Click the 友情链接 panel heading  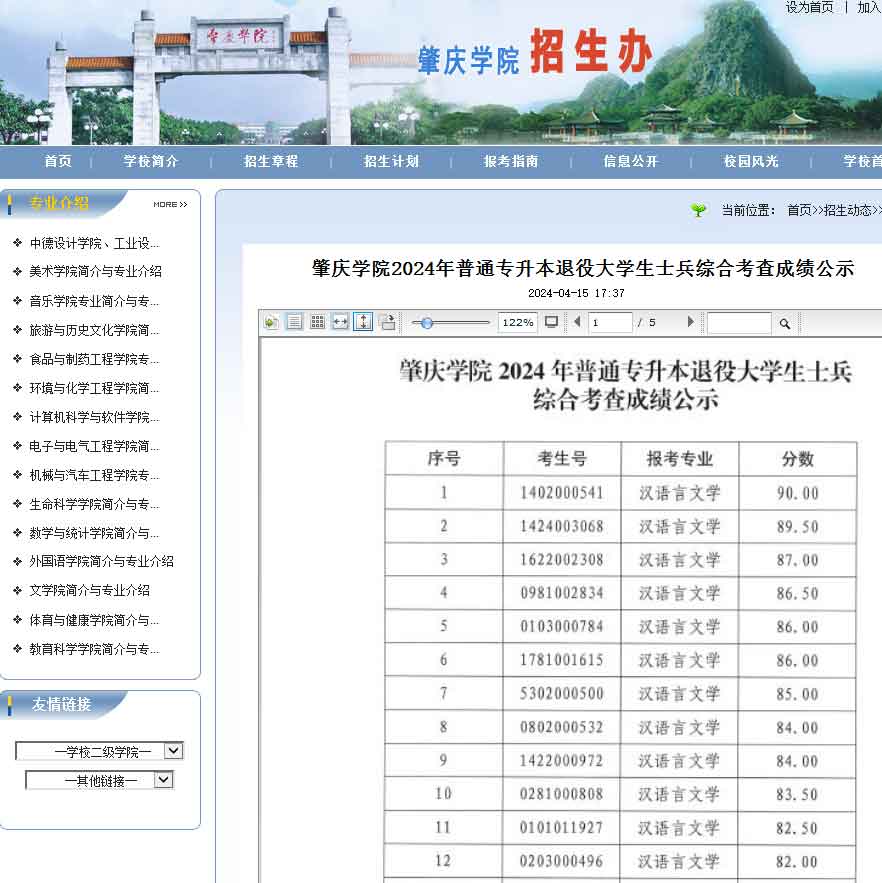61,704
